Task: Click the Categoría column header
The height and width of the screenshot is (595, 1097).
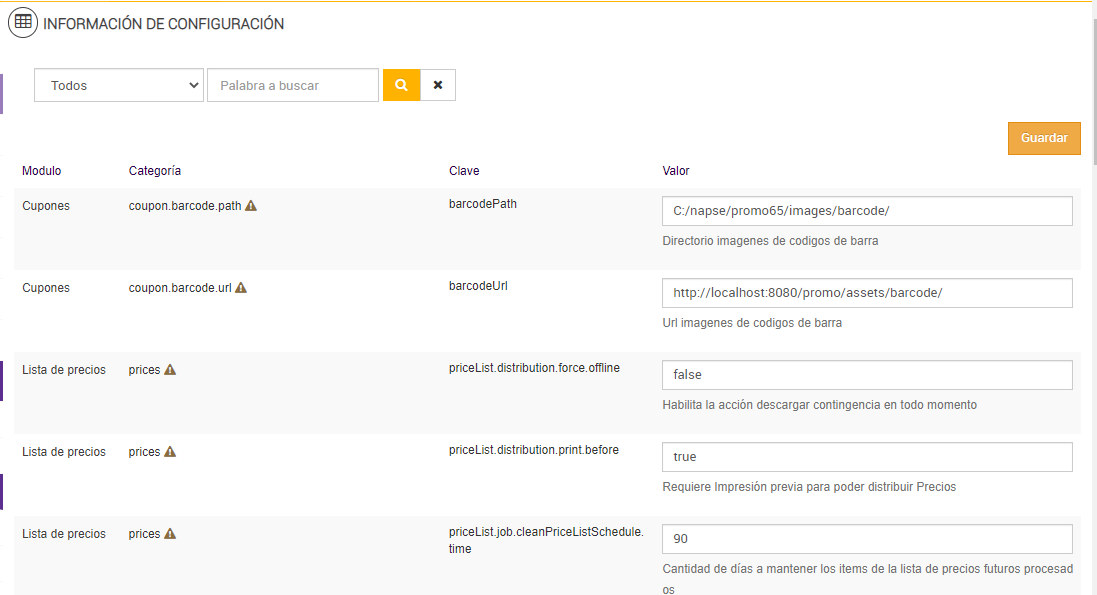Action: click(x=155, y=171)
